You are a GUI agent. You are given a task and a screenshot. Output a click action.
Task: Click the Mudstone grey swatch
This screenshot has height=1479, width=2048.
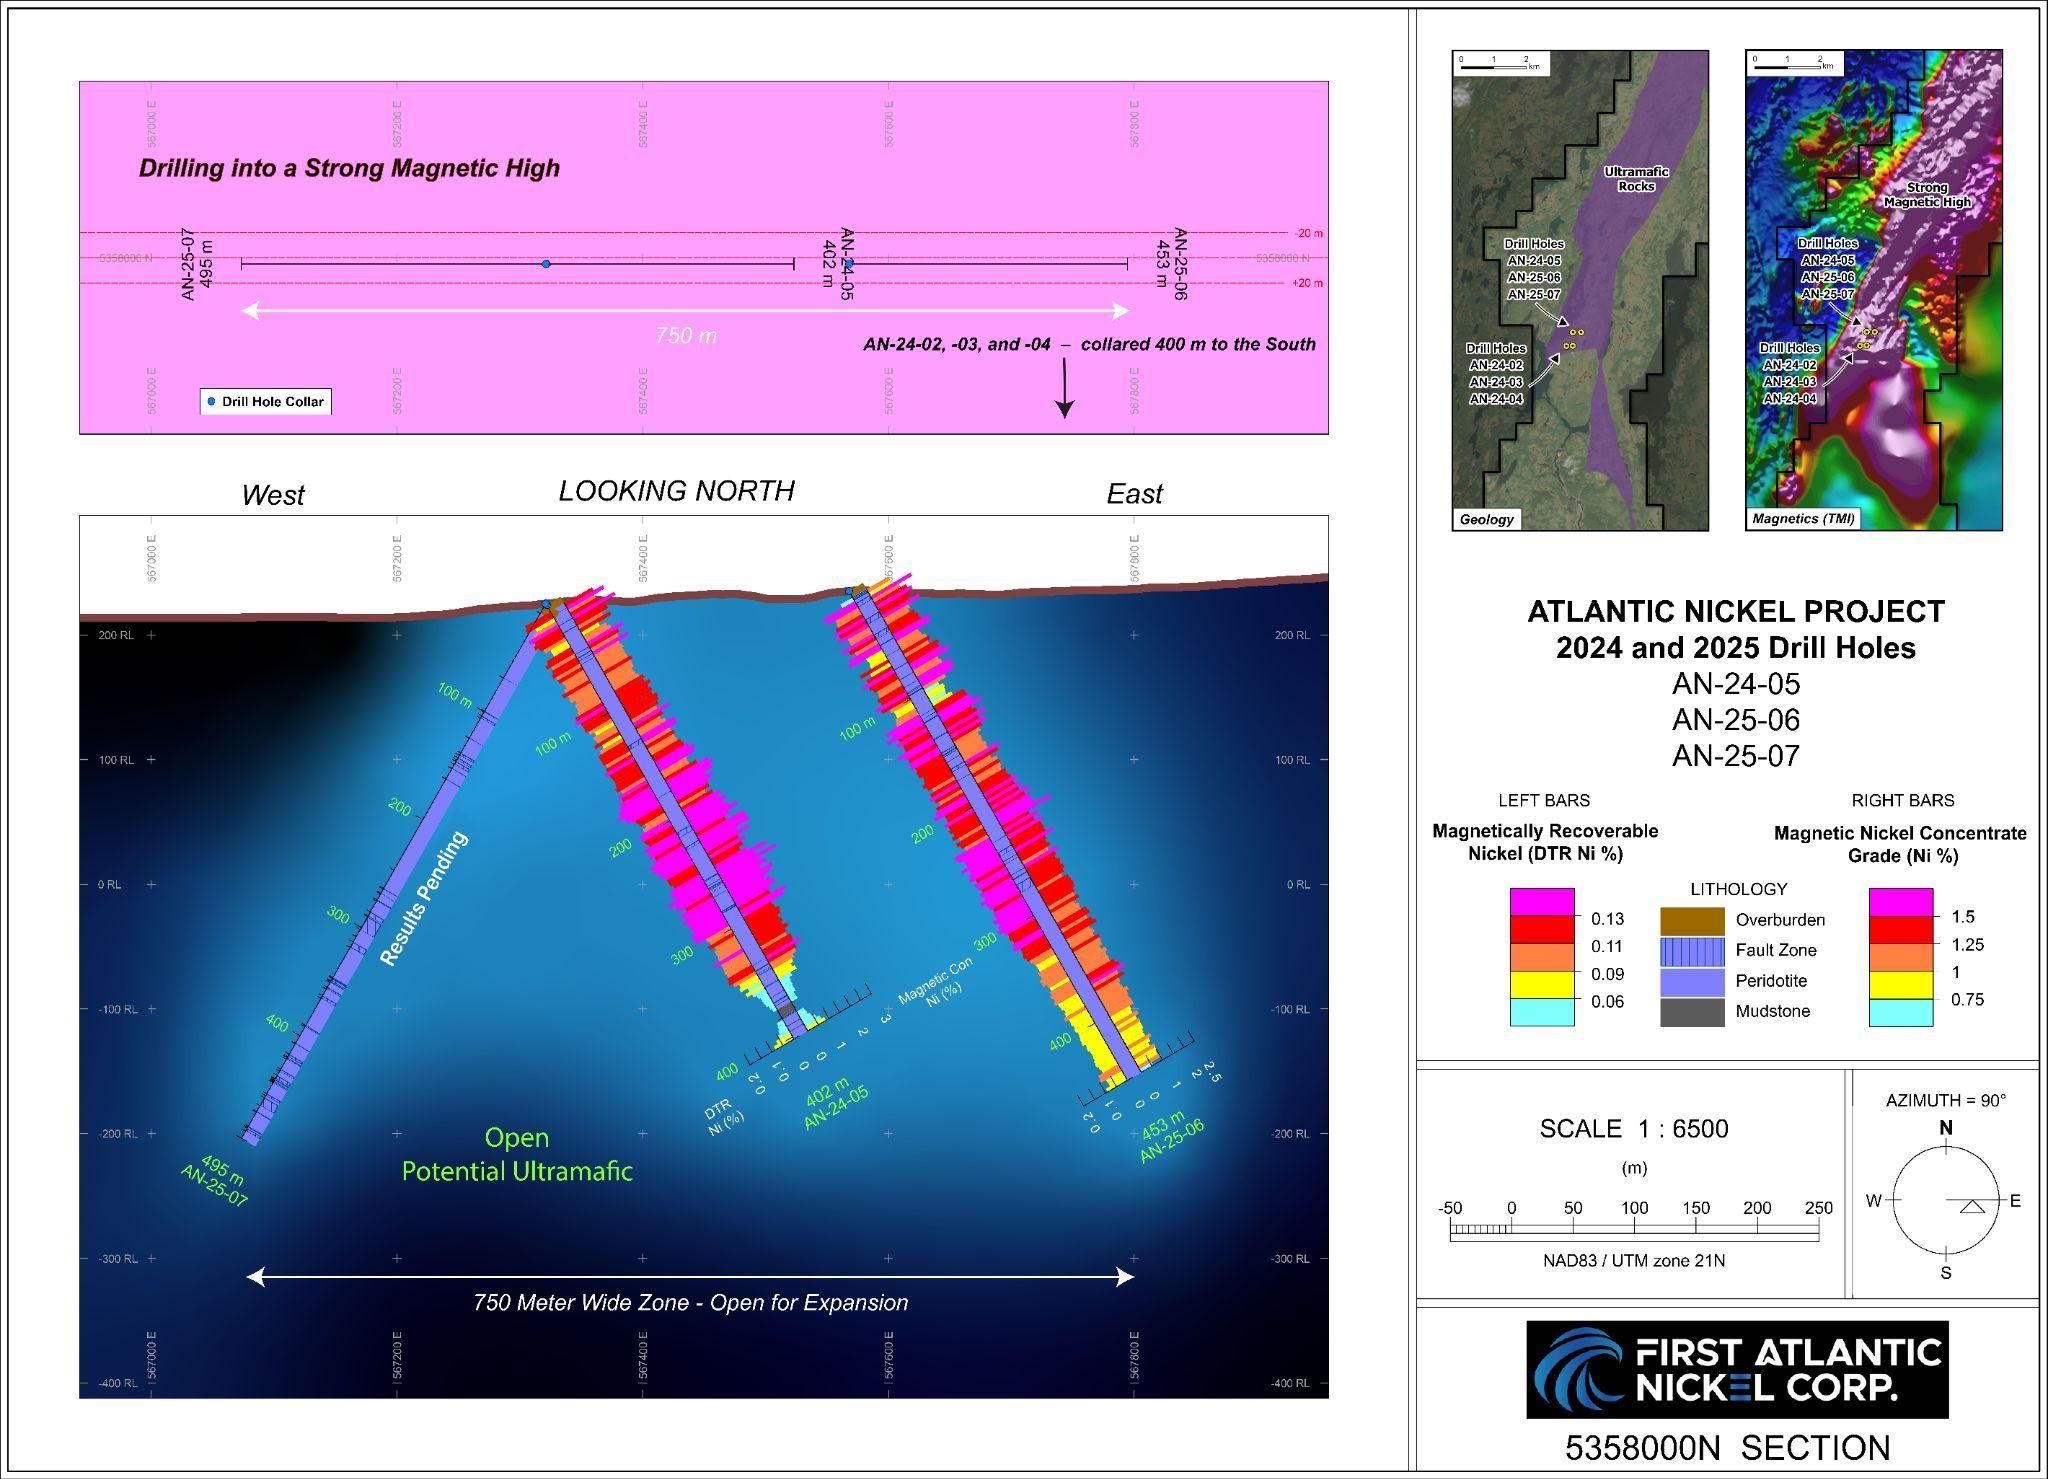click(1692, 1011)
